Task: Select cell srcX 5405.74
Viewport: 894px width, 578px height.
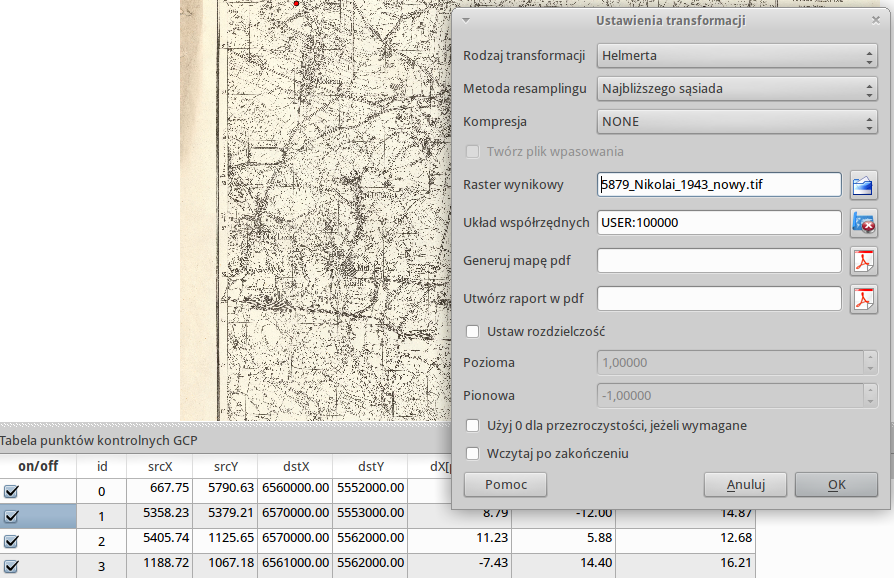Action: (x=160, y=541)
